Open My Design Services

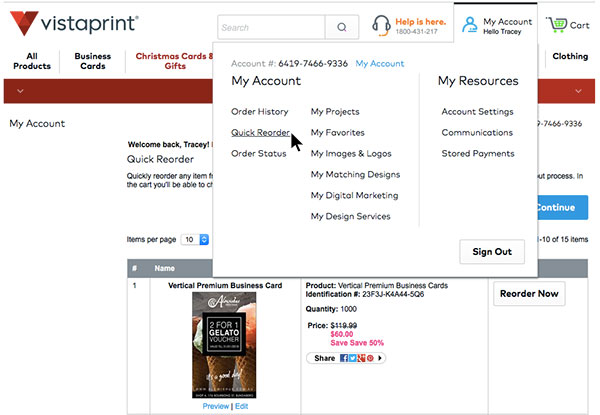(x=351, y=216)
